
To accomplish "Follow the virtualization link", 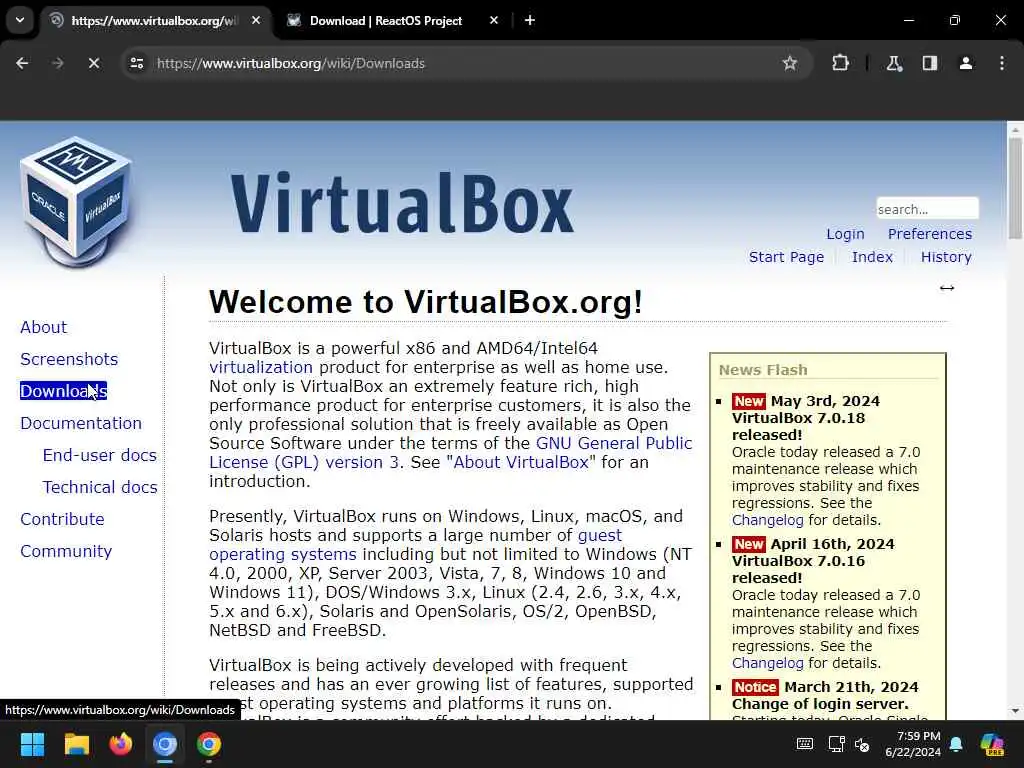I will (x=261, y=367).
